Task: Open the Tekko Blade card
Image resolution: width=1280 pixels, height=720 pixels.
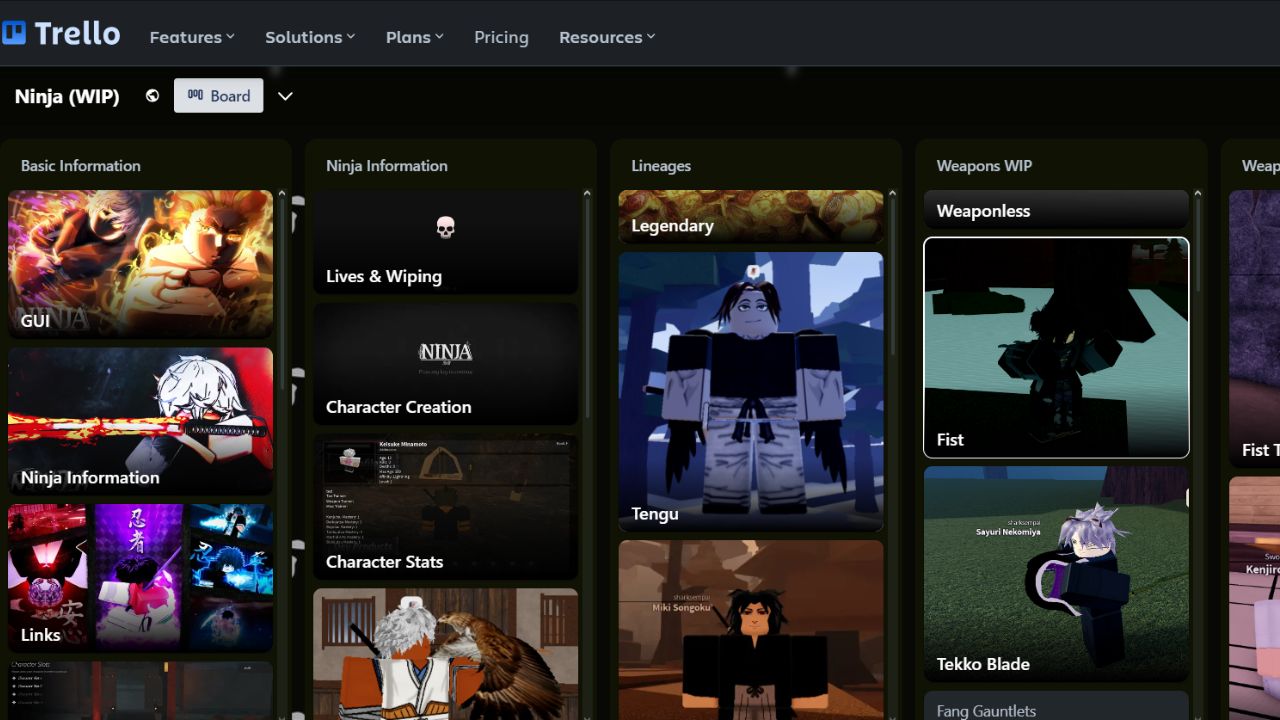Action: (1056, 573)
